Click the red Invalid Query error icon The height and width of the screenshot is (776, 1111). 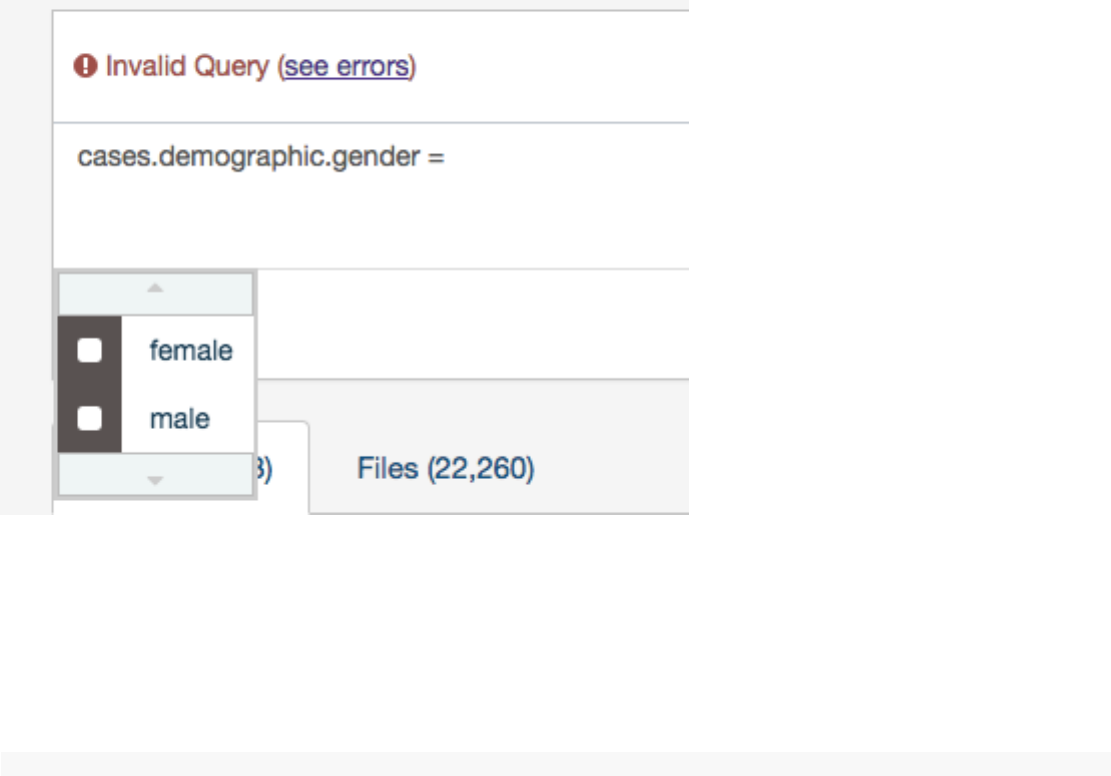(x=83, y=67)
